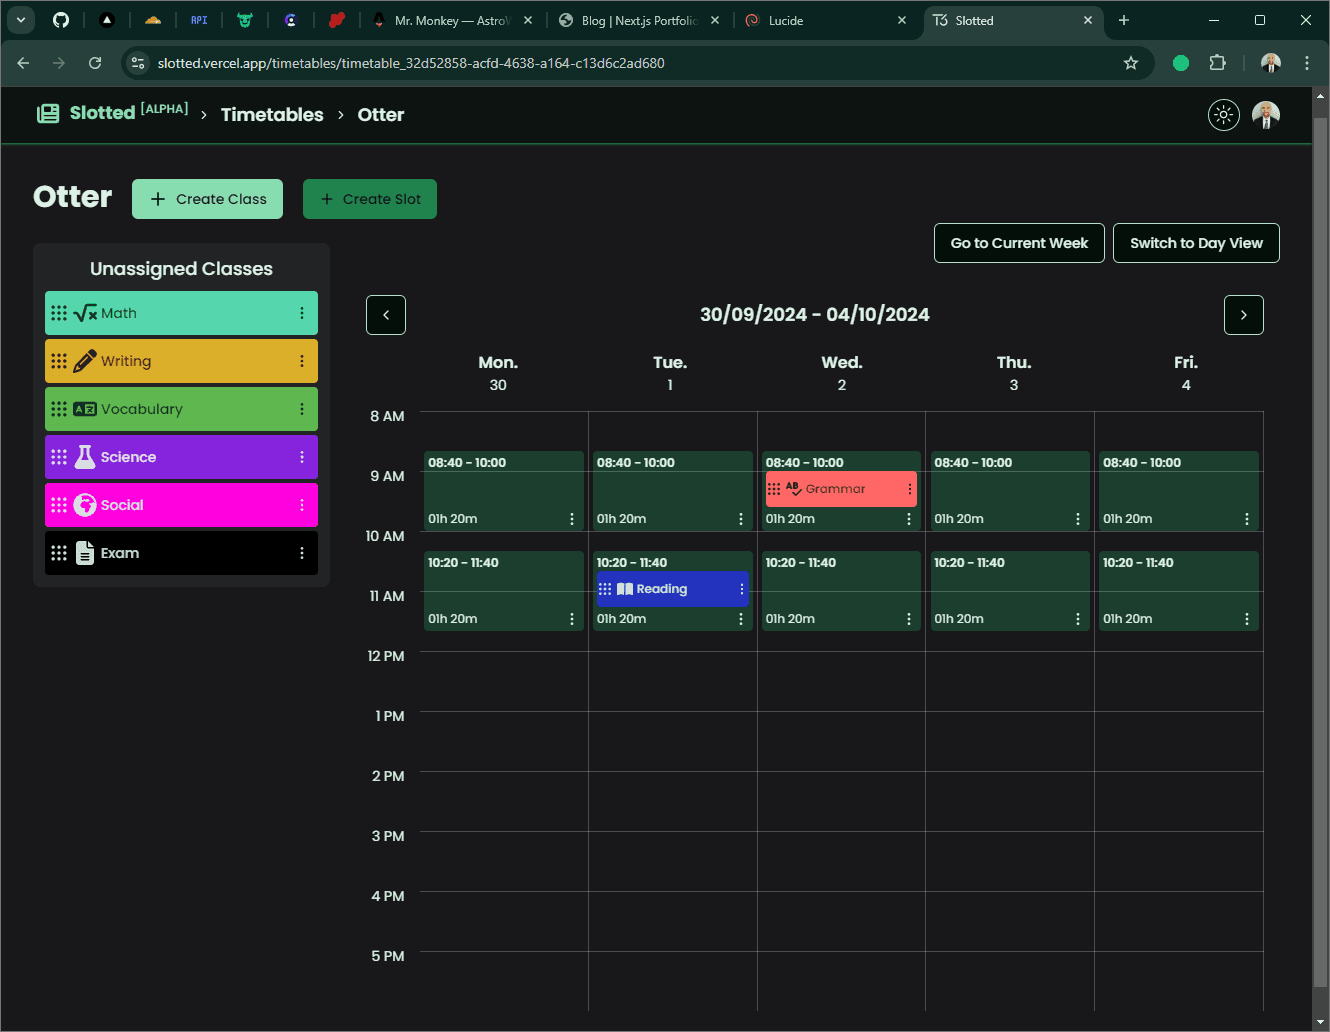
Task: Open the Social class options menu
Action: (x=302, y=505)
